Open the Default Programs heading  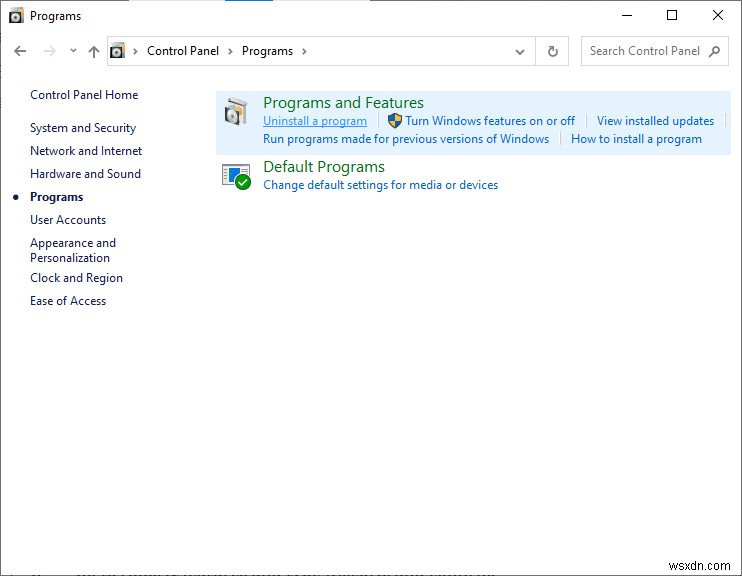[x=324, y=167]
